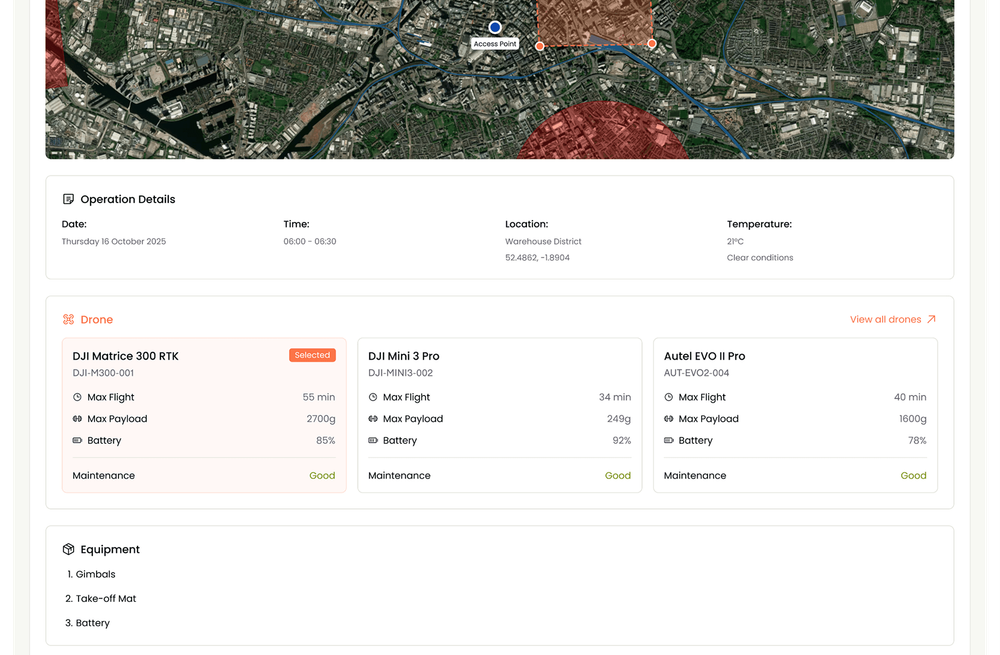Click DJI Matrice 300 RTK Battery icon
The height and width of the screenshot is (655, 1000).
[x=77, y=440]
